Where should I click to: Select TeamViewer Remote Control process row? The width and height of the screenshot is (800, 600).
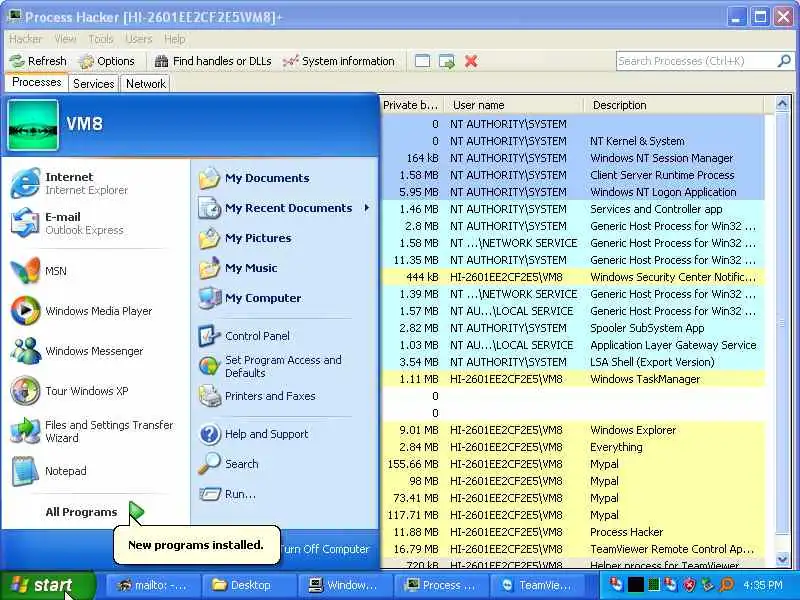[572, 549]
